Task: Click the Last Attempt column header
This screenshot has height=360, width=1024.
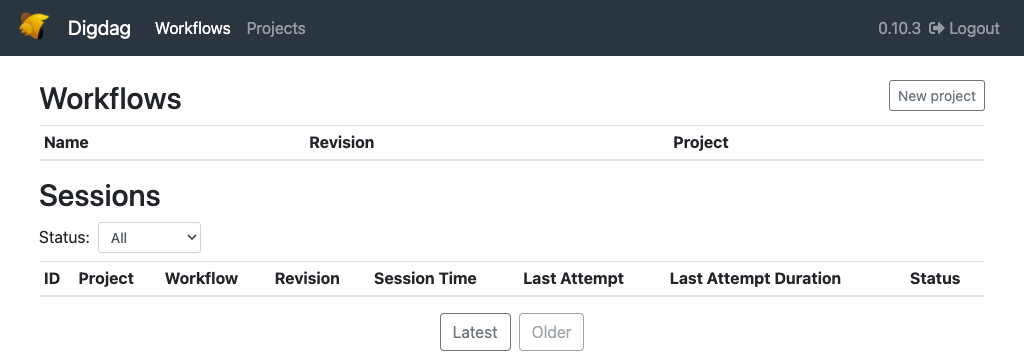Action: [x=573, y=278]
